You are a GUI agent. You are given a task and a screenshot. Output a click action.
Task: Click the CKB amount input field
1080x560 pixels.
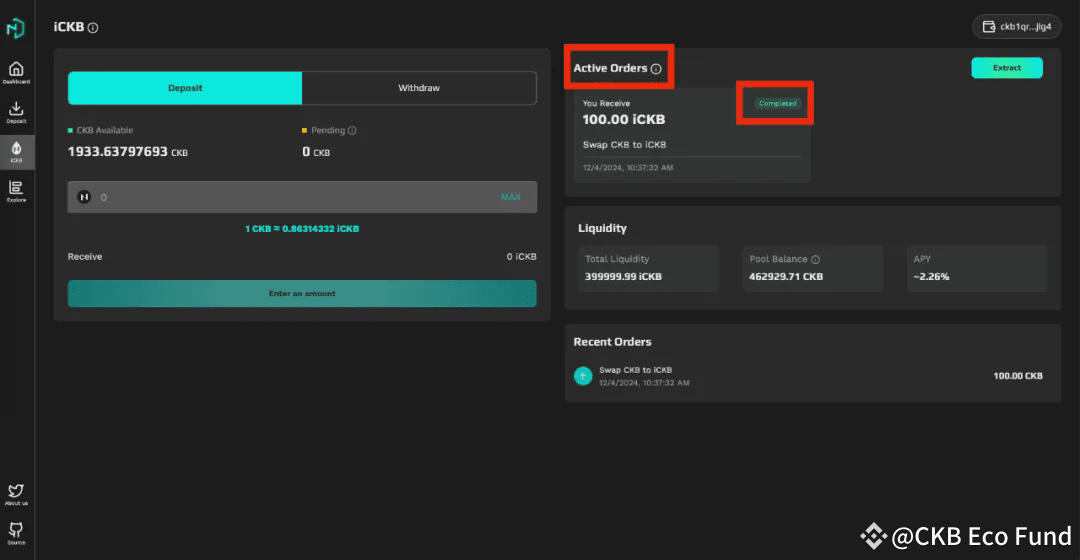tap(290, 197)
